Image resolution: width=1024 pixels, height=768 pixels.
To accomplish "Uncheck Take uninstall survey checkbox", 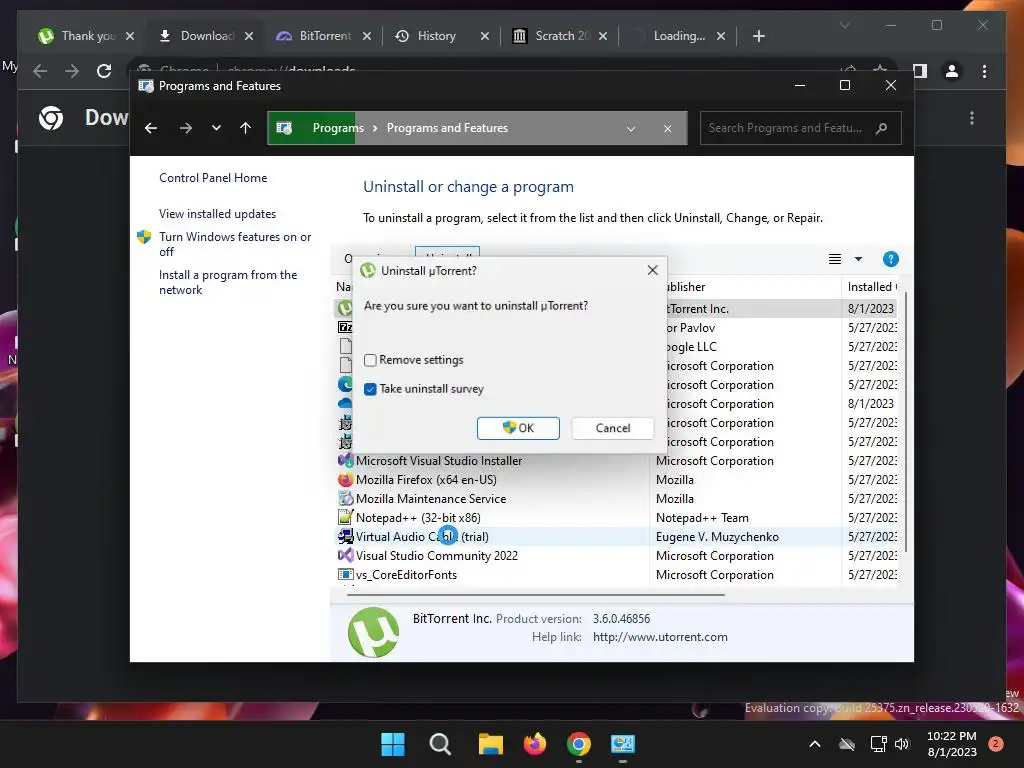I will tap(370, 389).
